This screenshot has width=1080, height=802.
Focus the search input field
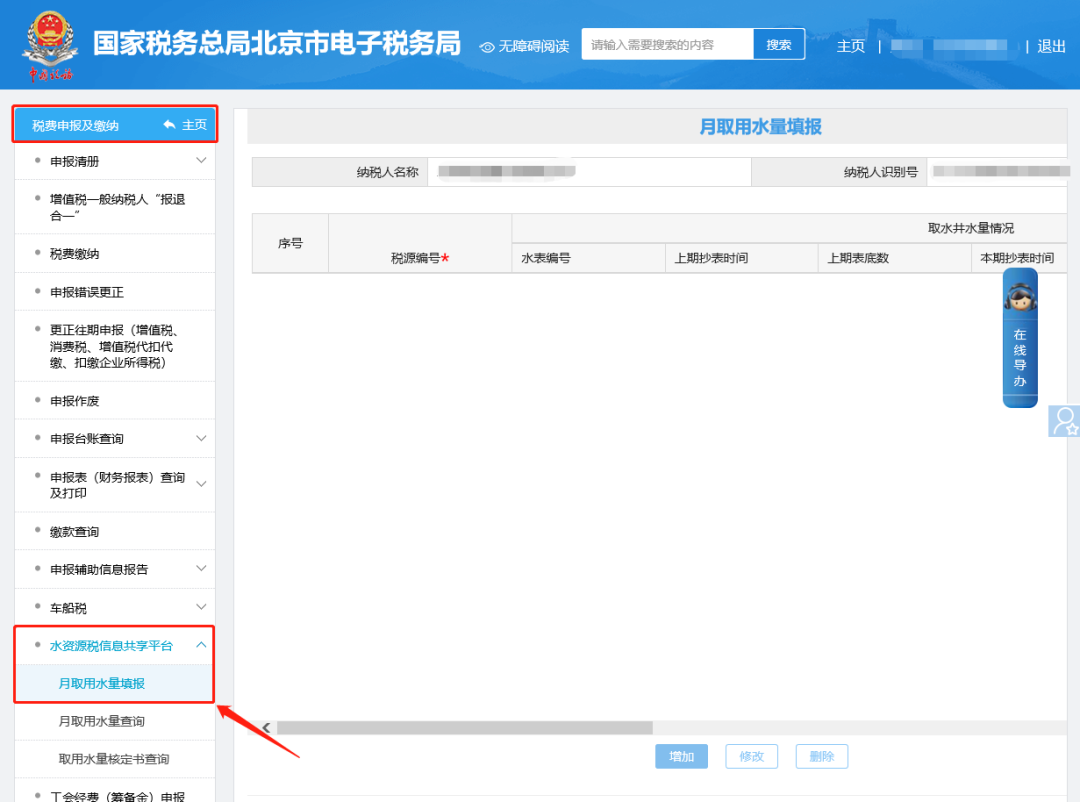click(x=667, y=45)
